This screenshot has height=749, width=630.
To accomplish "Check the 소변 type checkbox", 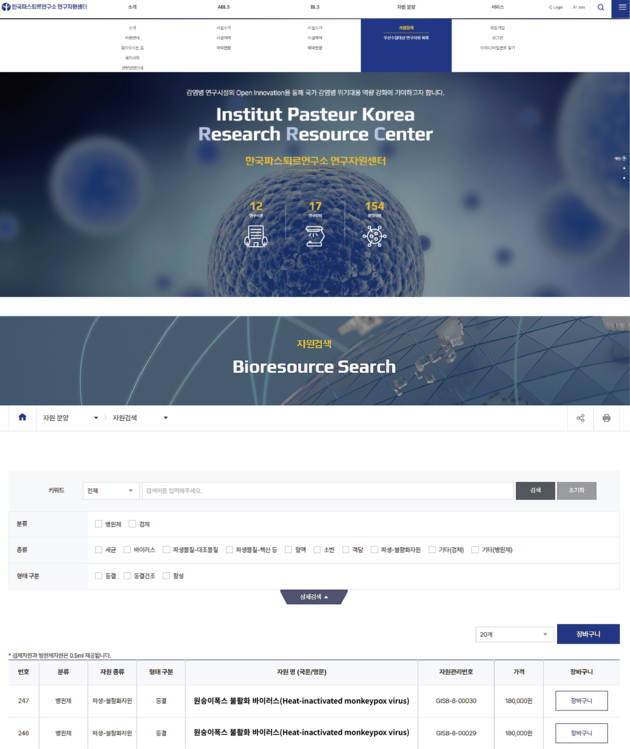I will 317,549.
